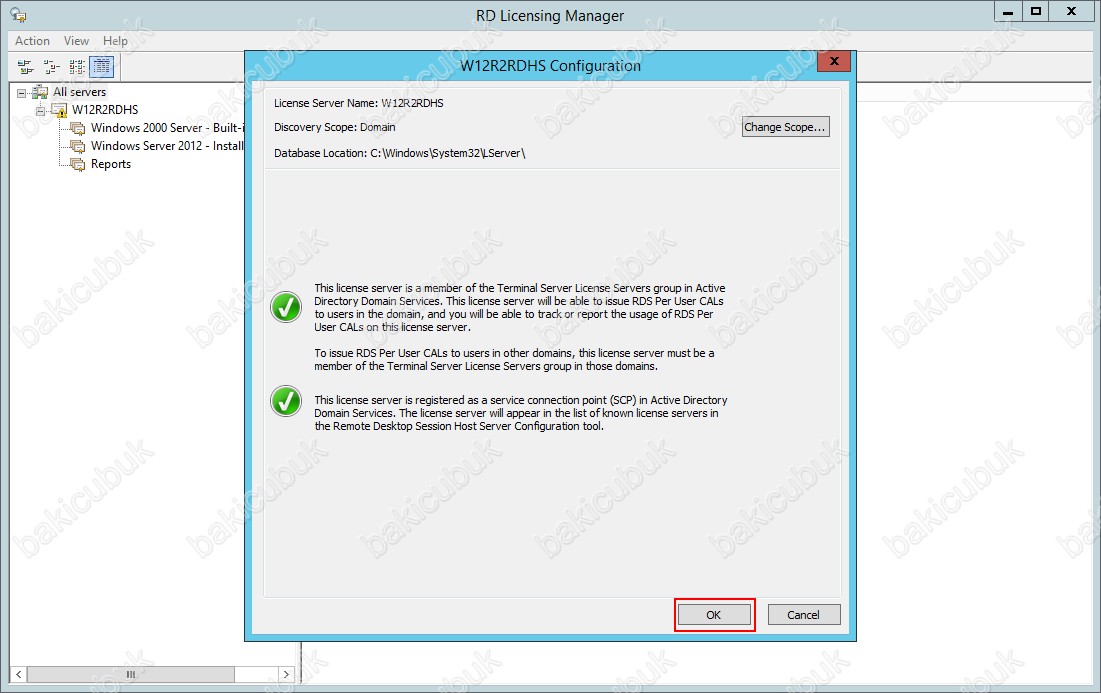
Task: Click Change Scope... button
Action: coord(785,127)
